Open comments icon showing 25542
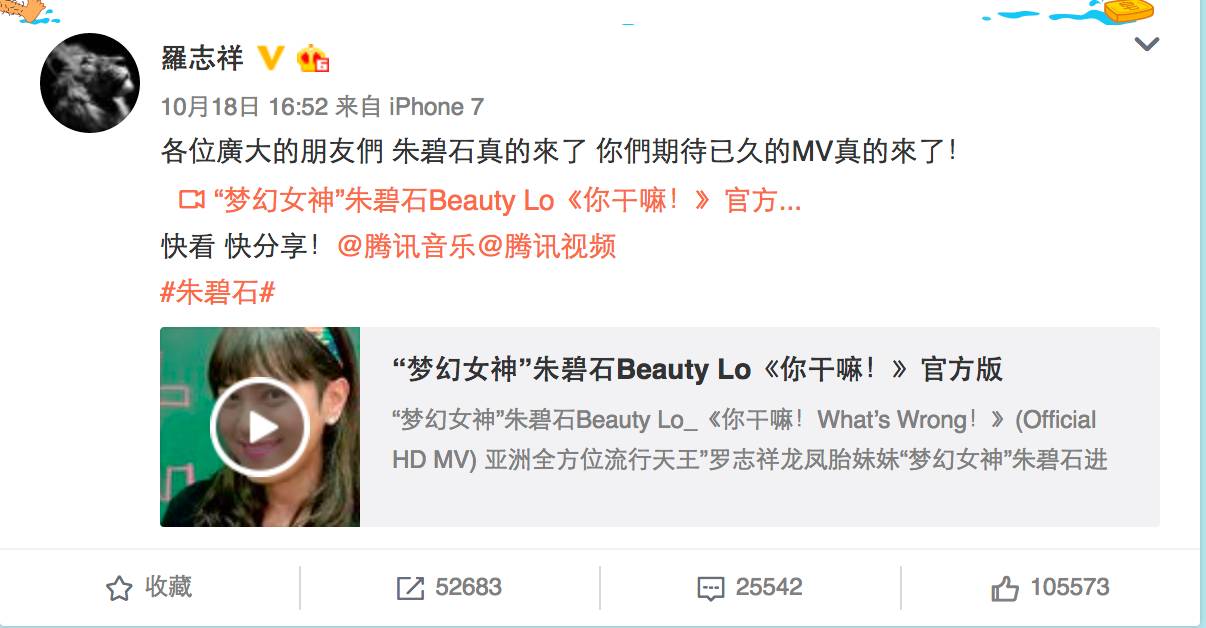The width and height of the screenshot is (1206, 628). [x=710, y=588]
